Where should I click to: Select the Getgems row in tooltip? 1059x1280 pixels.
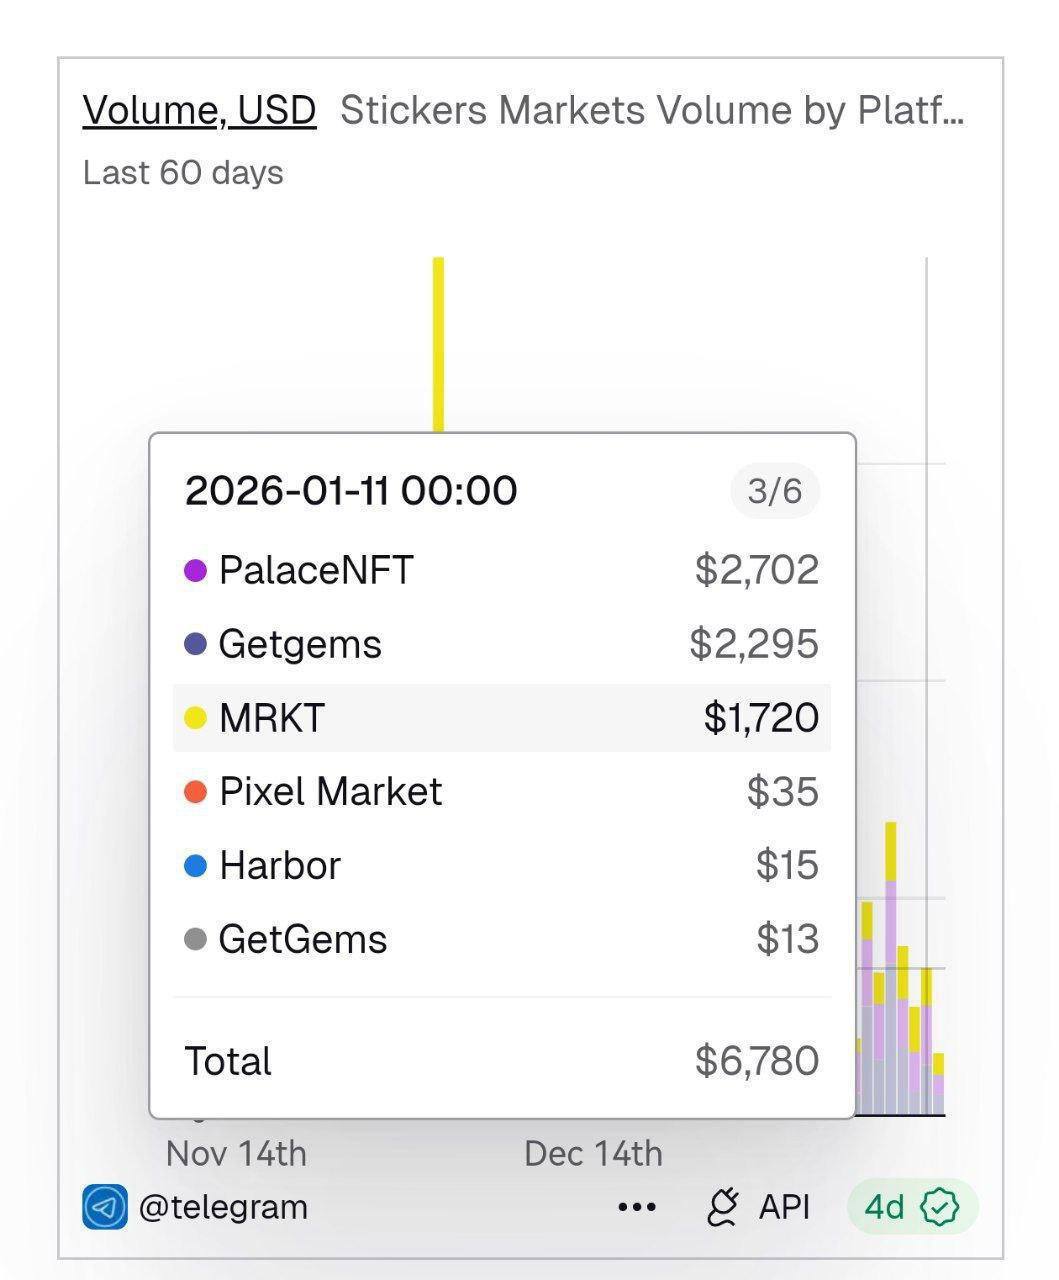click(x=501, y=644)
